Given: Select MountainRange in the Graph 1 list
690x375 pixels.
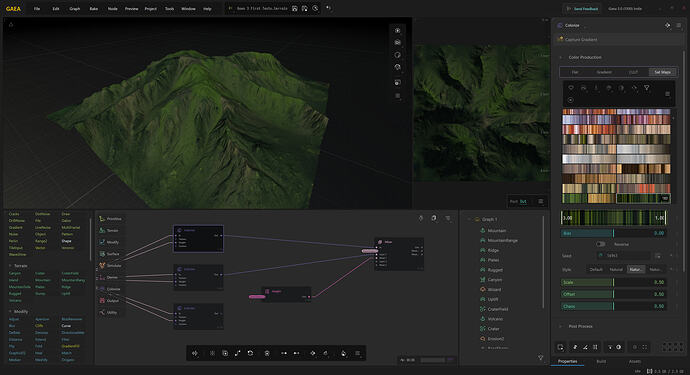Looking at the screenshot, I should (502, 240).
